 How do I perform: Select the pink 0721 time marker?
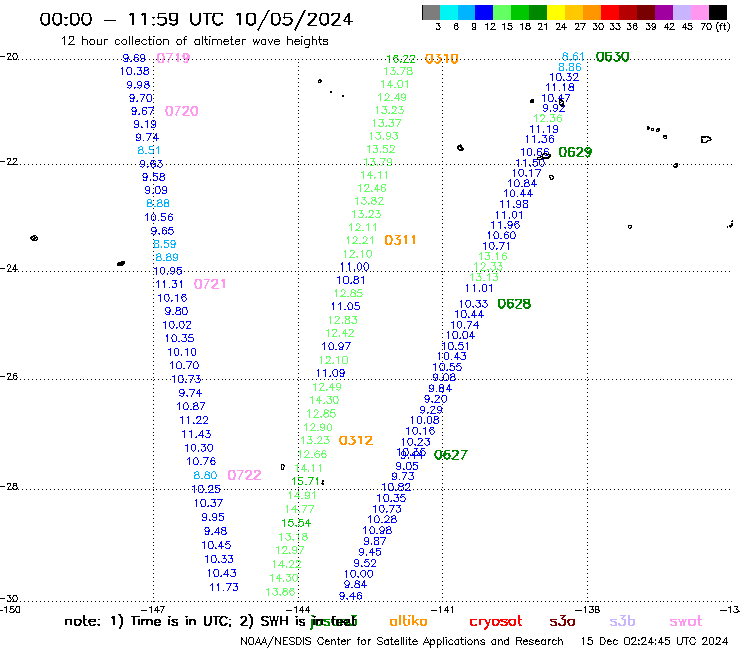pyautogui.click(x=210, y=284)
